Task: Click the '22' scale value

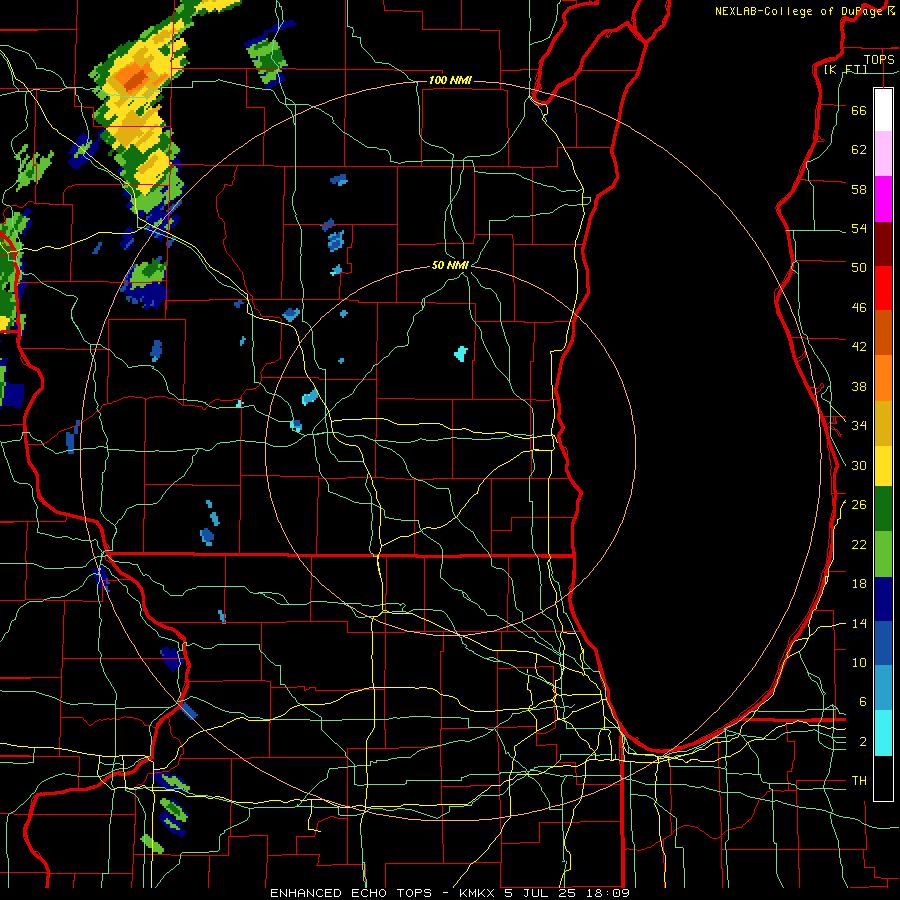Action: point(859,544)
